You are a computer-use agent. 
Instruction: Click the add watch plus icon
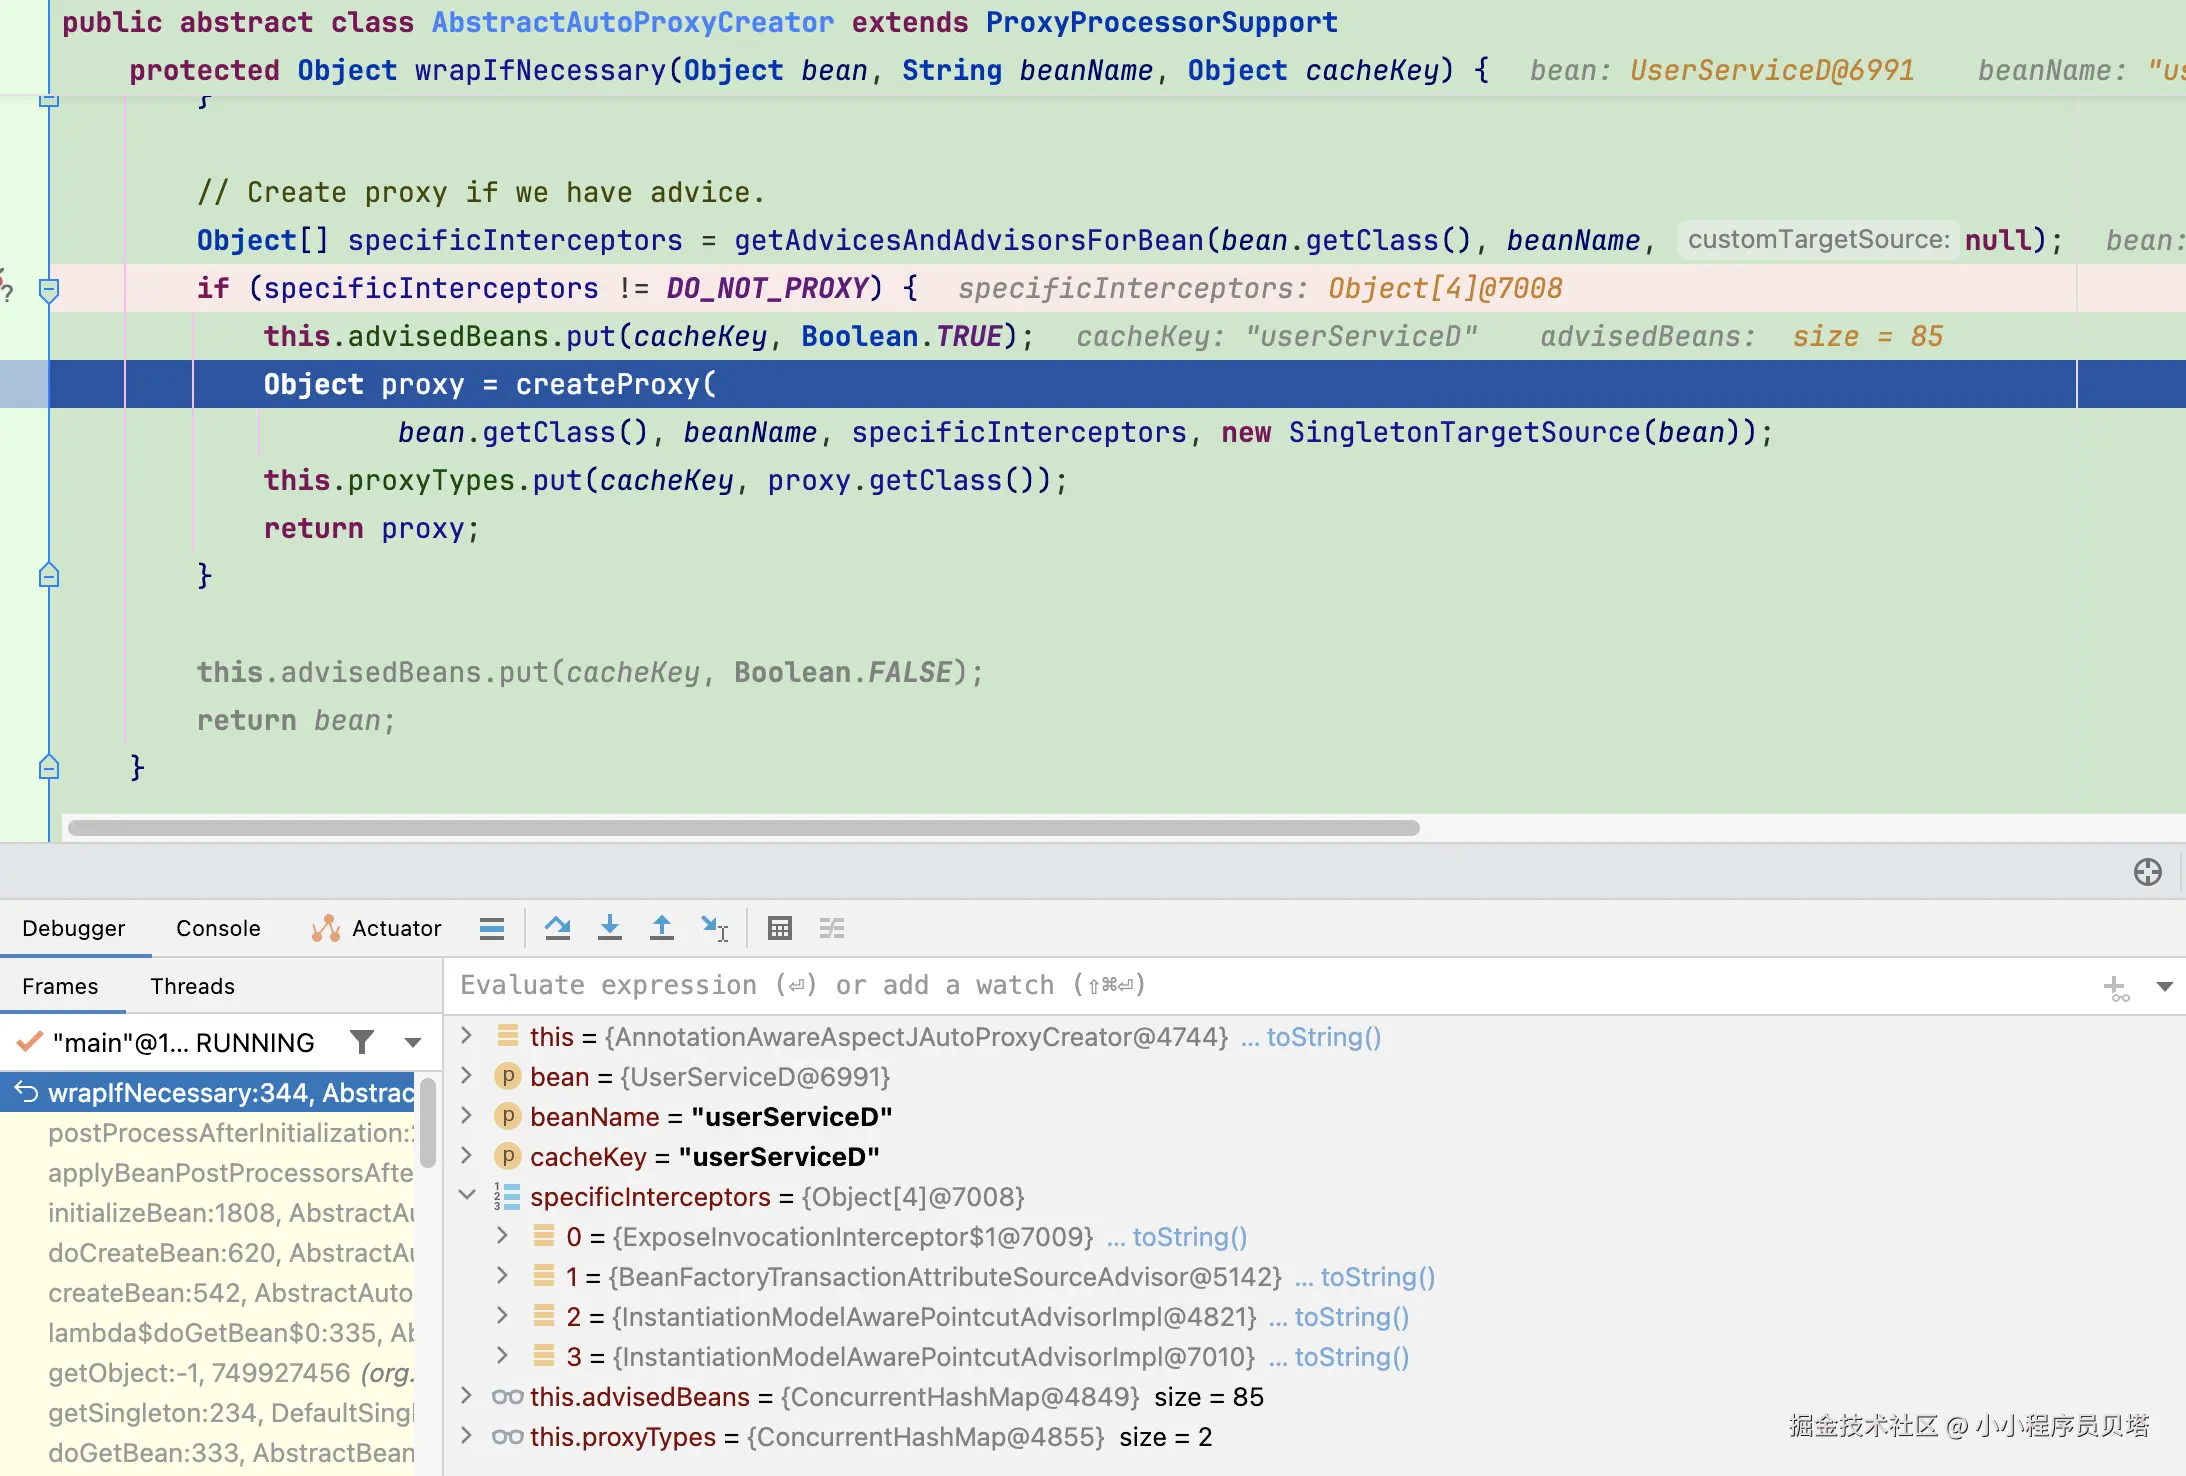pyautogui.click(x=2115, y=987)
